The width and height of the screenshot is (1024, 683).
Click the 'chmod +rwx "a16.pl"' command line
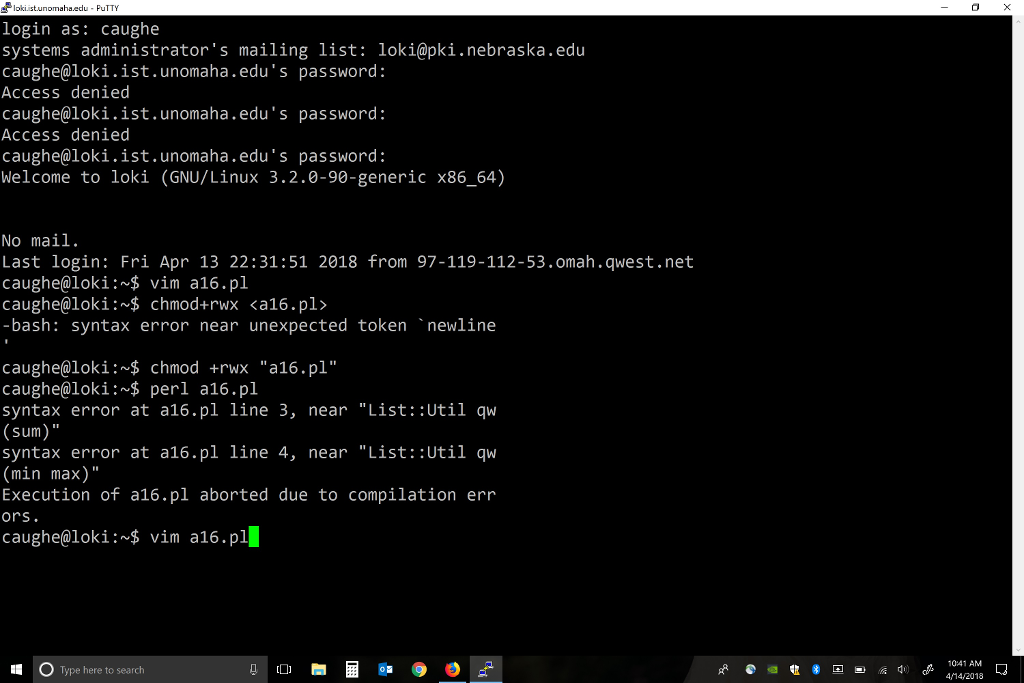[x=169, y=368]
